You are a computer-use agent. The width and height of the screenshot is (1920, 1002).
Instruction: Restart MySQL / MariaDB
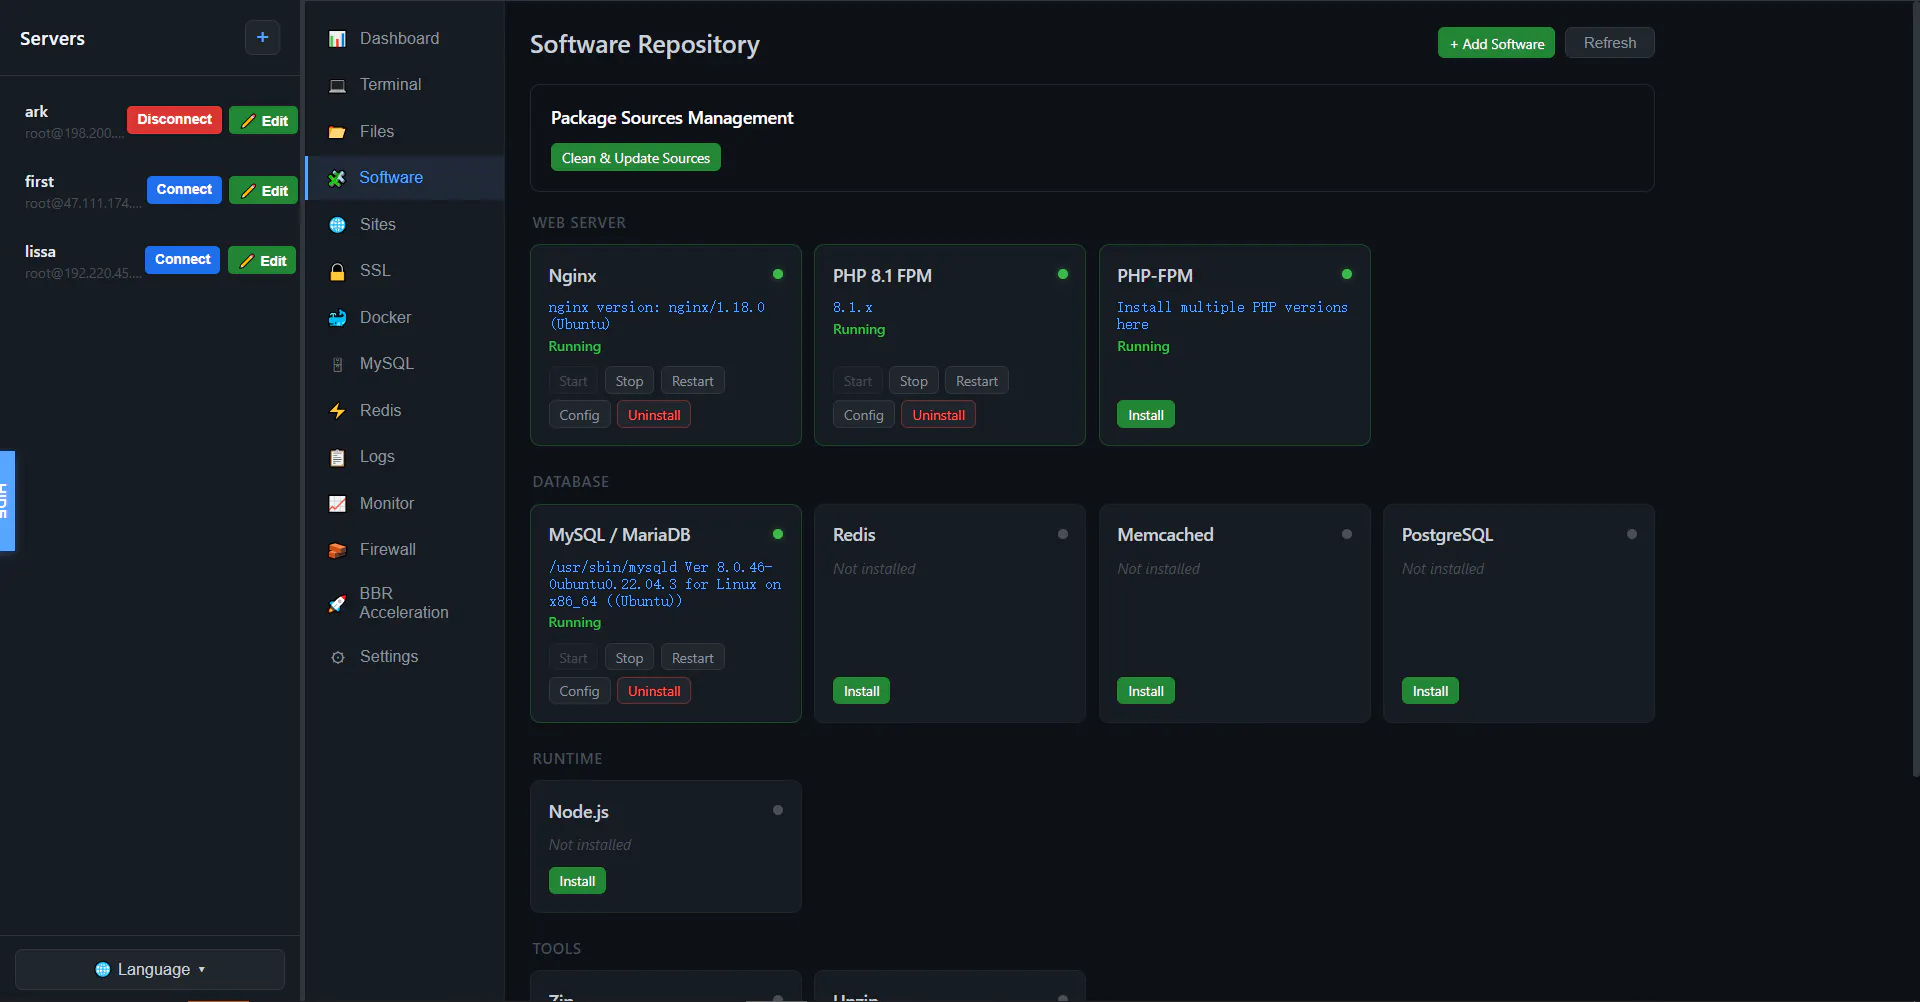(x=692, y=658)
